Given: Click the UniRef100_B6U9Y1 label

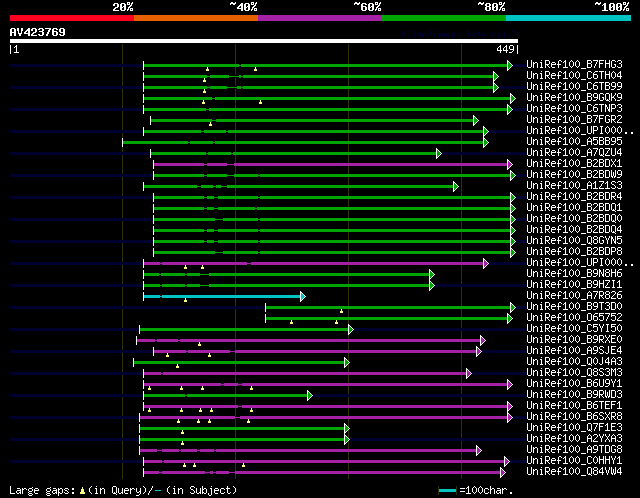Looking at the screenshot, I should pos(574,384).
